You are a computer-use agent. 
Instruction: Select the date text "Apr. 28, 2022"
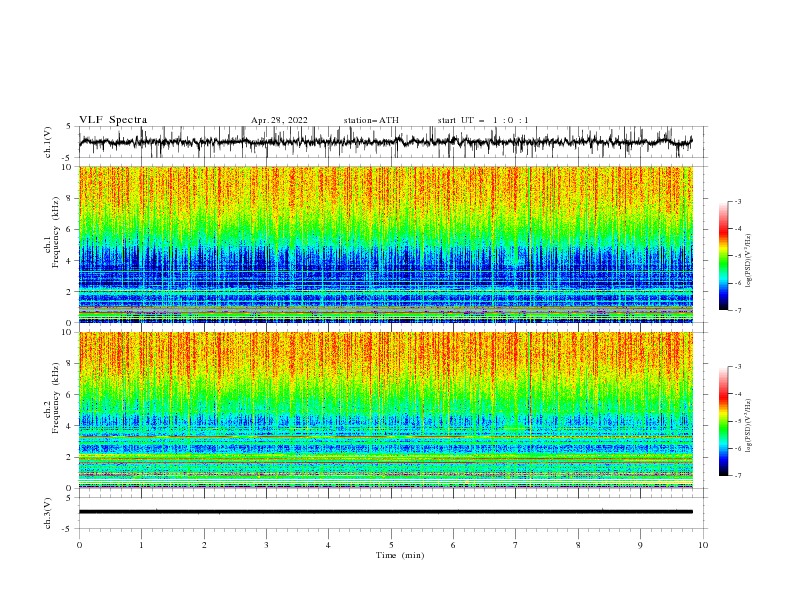279,120
